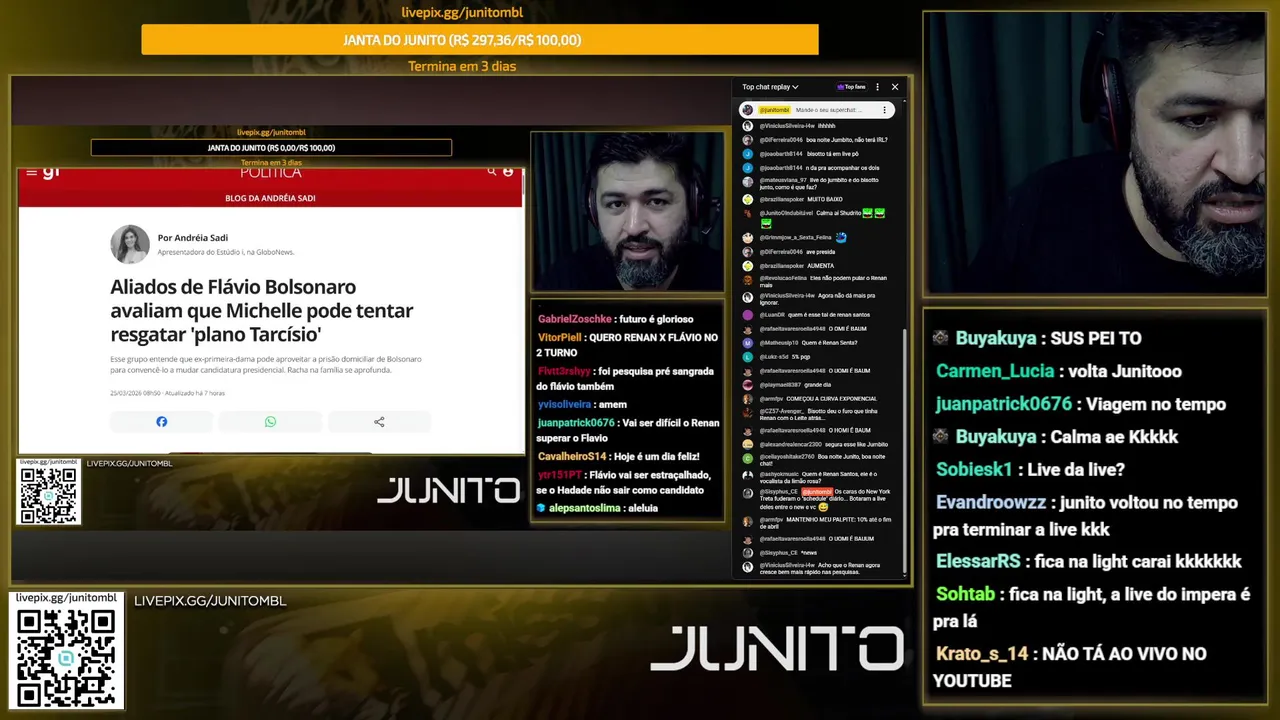Open pinned message three-dot menu
Viewport: 1280px width, 720px height.
884,110
